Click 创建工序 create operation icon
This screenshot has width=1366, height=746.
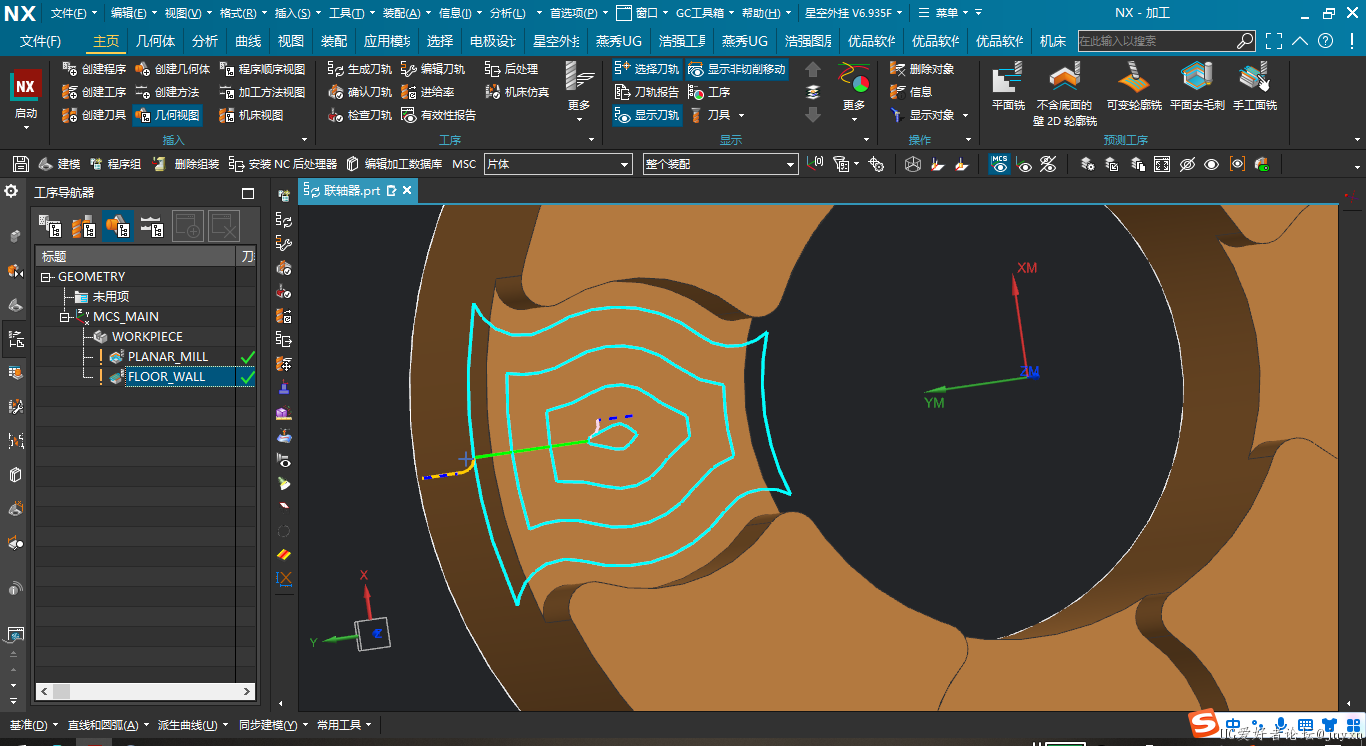pyautogui.click(x=70, y=92)
